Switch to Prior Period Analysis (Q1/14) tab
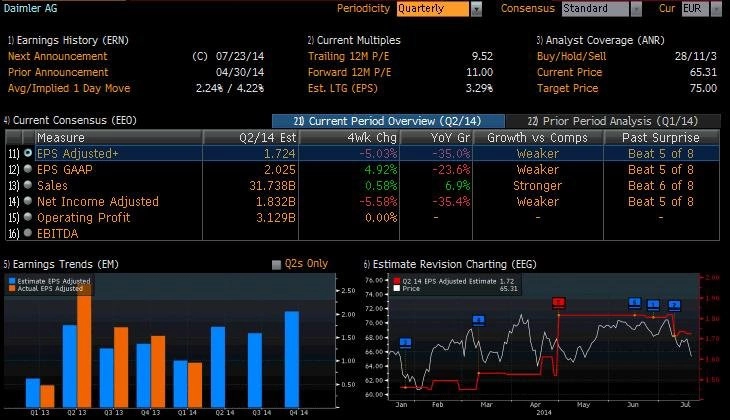 (x=613, y=121)
